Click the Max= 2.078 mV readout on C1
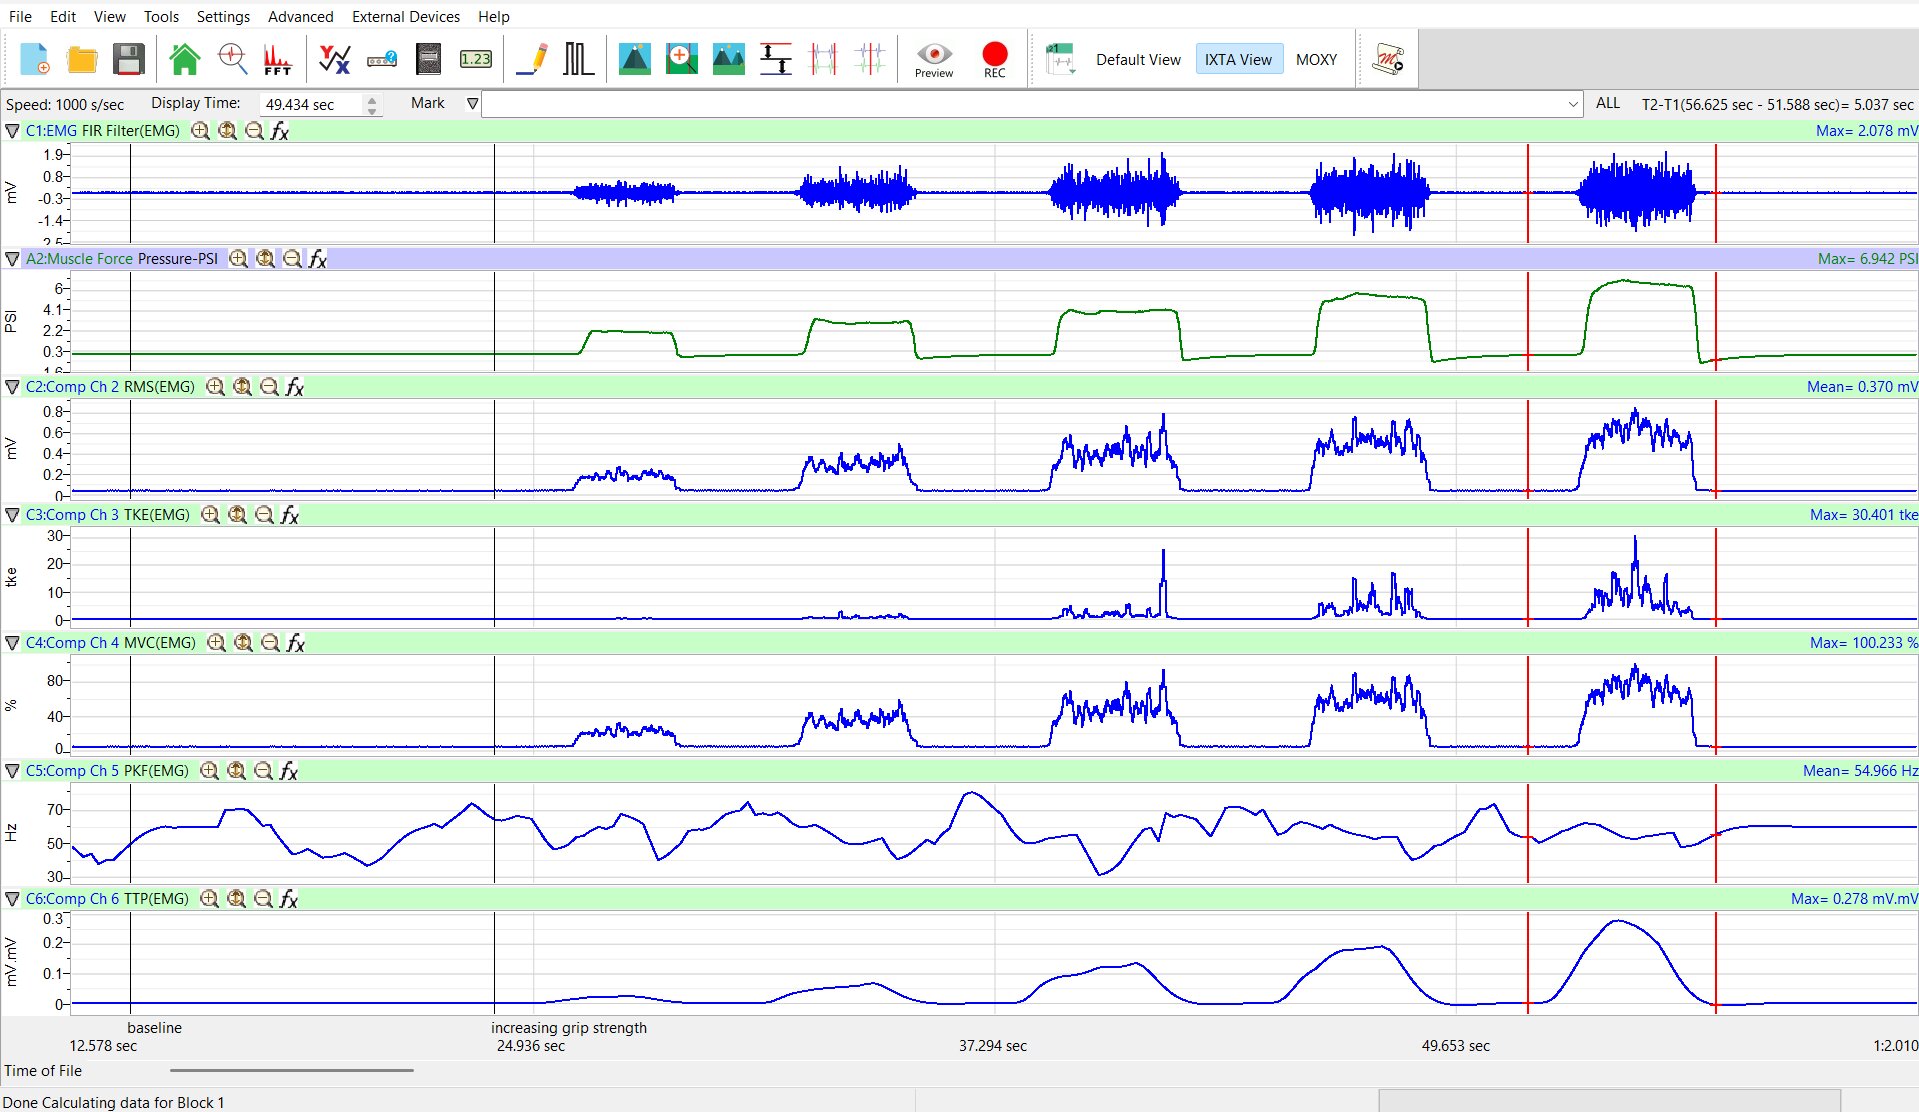Image resolution: width=1919 pixels, height=1112 pixels. point(1866,131)
